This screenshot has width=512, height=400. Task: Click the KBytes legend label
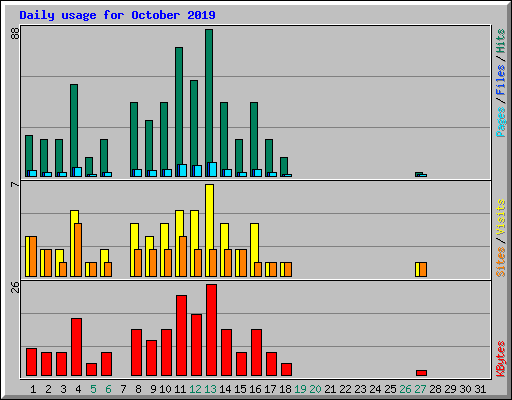(501, 359)
